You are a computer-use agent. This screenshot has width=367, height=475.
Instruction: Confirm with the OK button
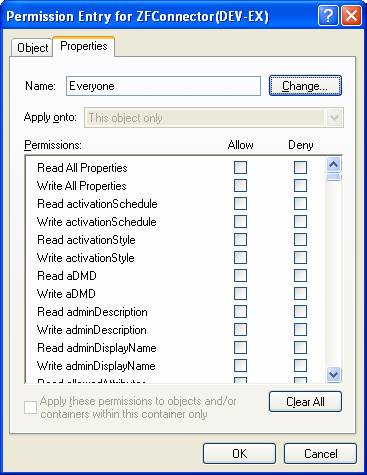click(239, 454)
